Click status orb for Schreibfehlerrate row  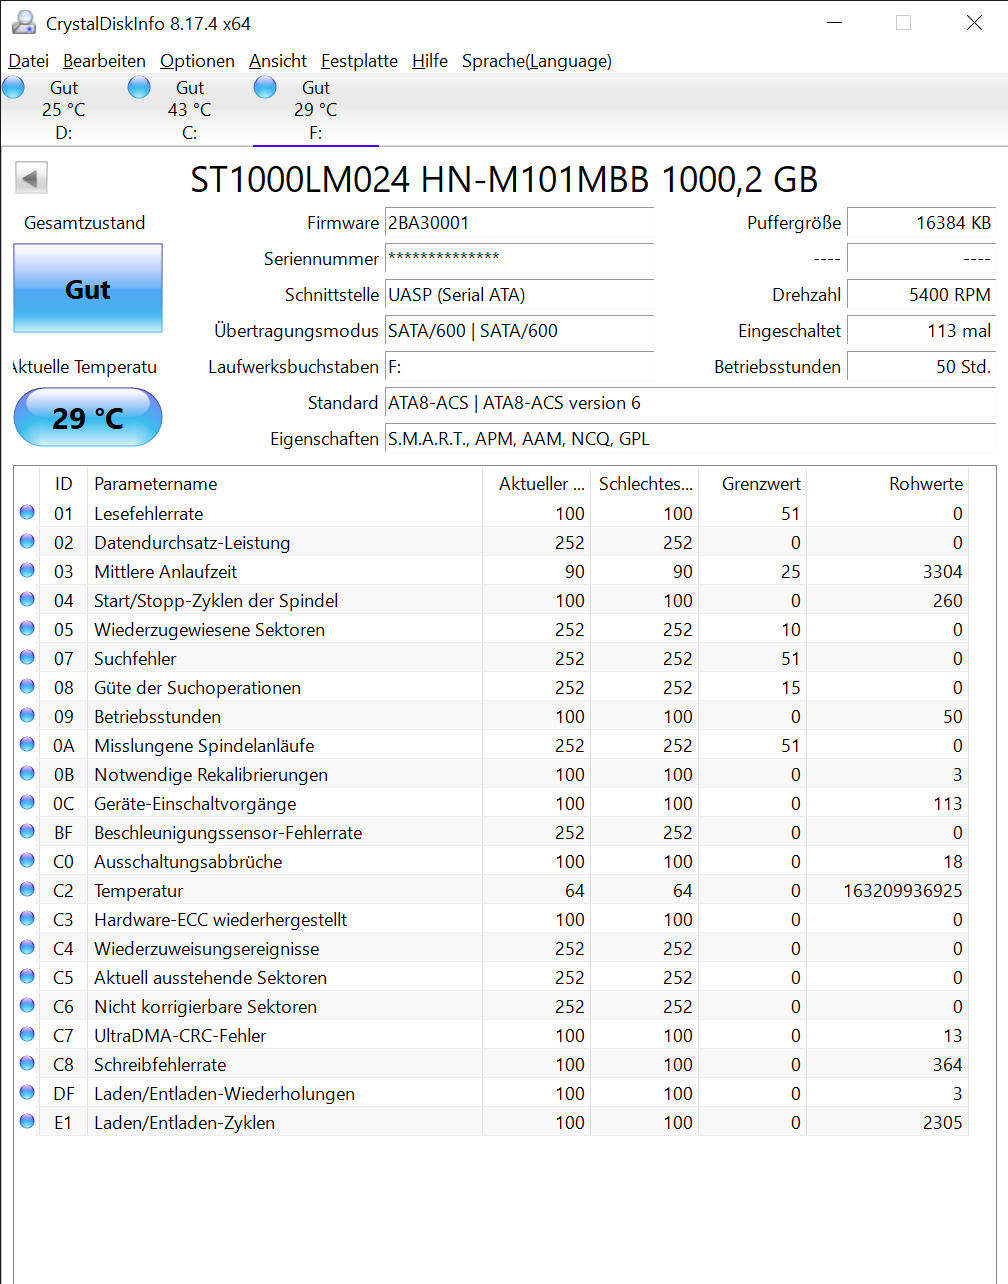click(x=27, y=1064)
